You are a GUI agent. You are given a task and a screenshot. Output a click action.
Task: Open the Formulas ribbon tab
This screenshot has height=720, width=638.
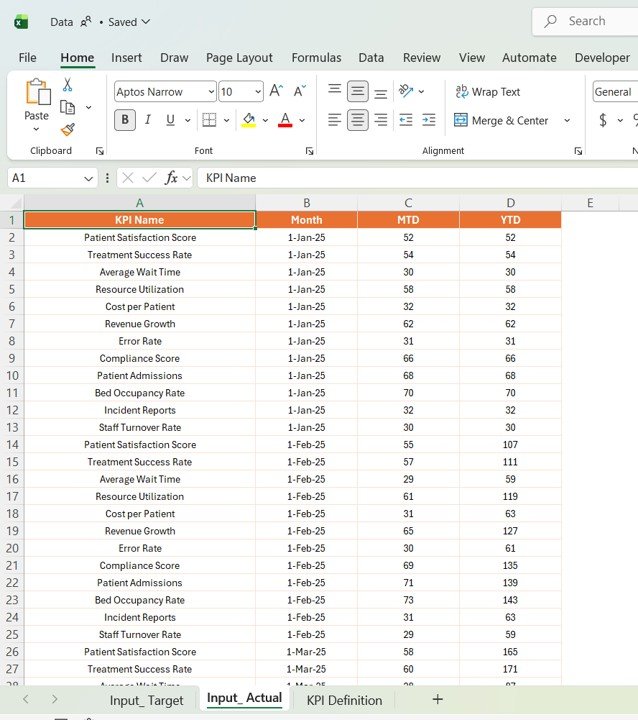pos(316,58)
